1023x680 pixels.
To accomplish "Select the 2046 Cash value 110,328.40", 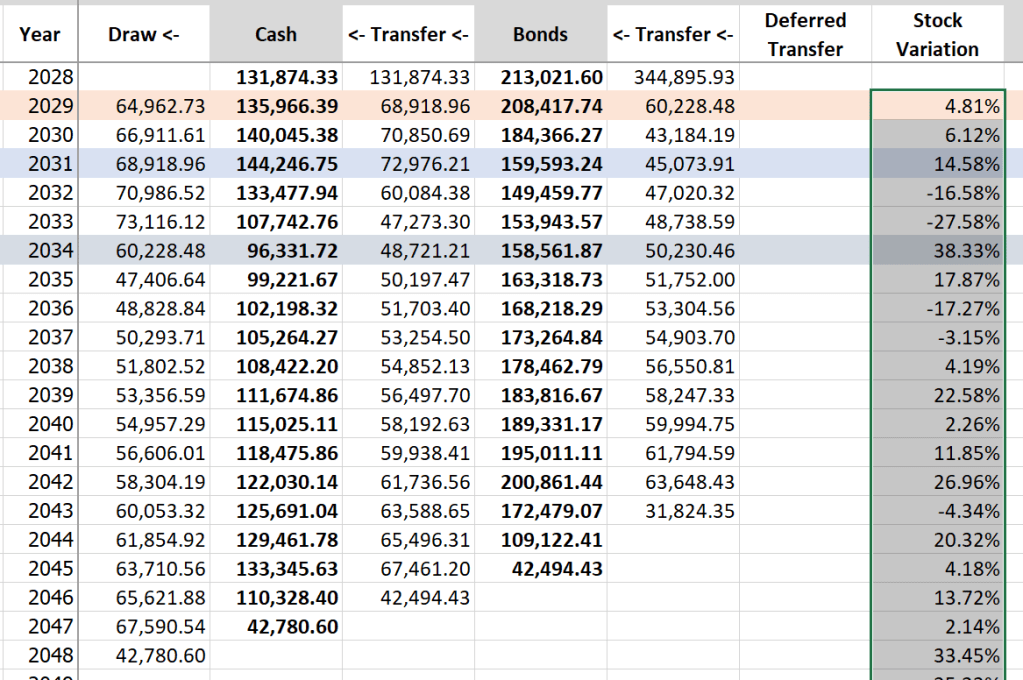I will pyautogui.click(x=275, y=598).
